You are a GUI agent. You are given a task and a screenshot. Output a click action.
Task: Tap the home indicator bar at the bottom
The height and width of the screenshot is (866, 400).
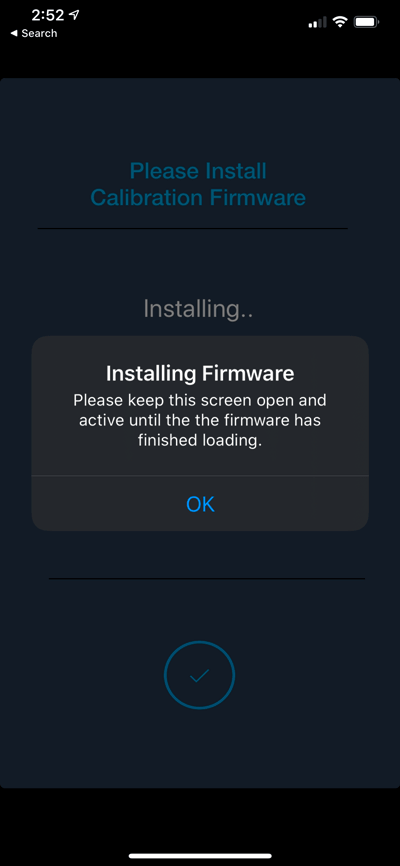pyautogui.click(x=200, y=856)
